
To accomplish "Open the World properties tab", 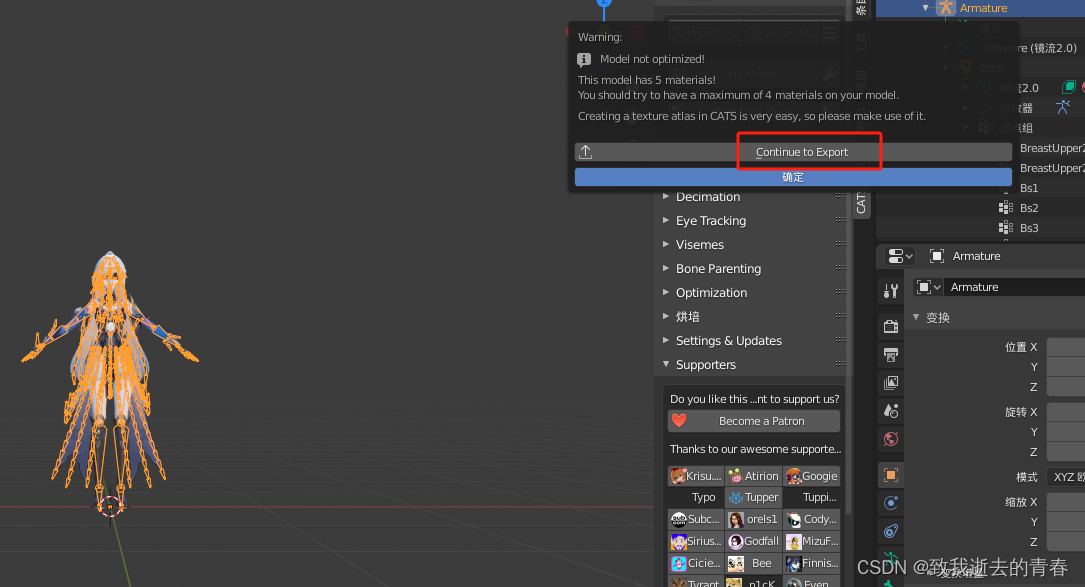I will click(891, 439).
